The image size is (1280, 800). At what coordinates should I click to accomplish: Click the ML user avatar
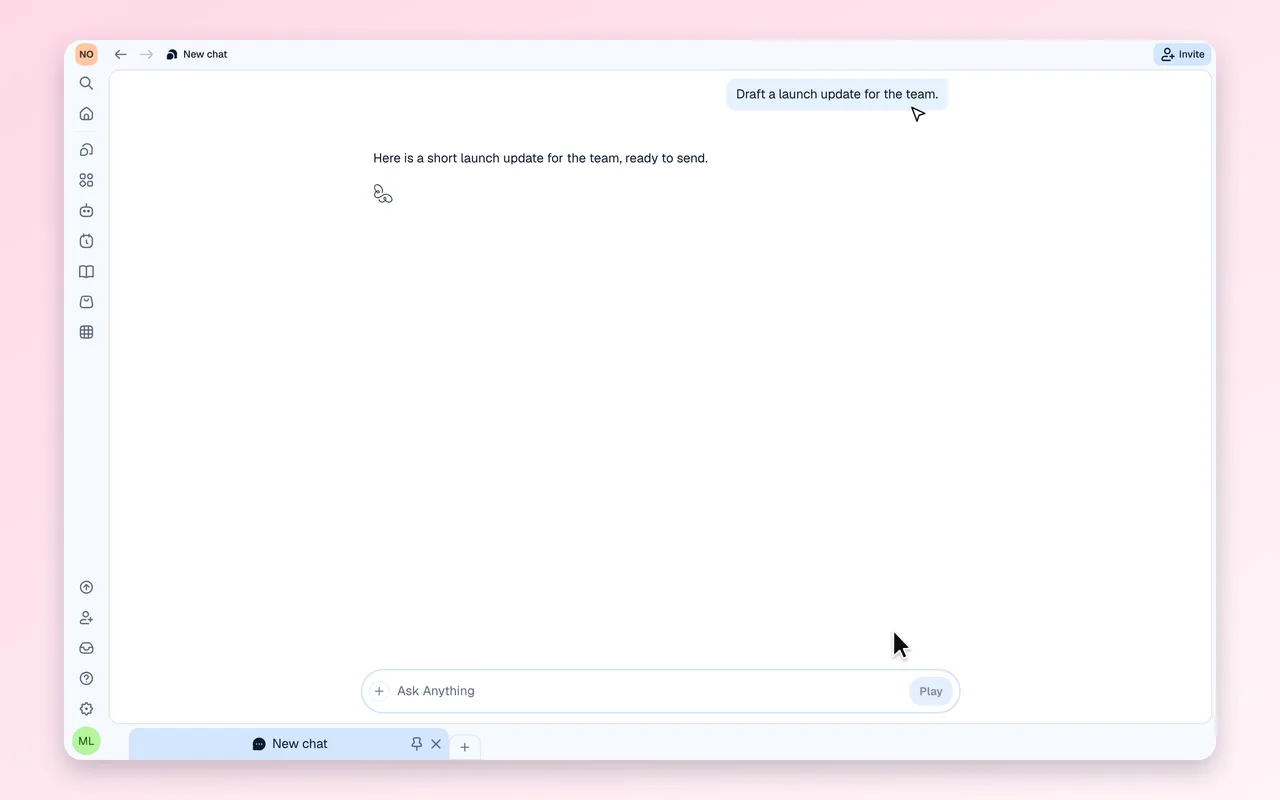click(x=86, y=741)
